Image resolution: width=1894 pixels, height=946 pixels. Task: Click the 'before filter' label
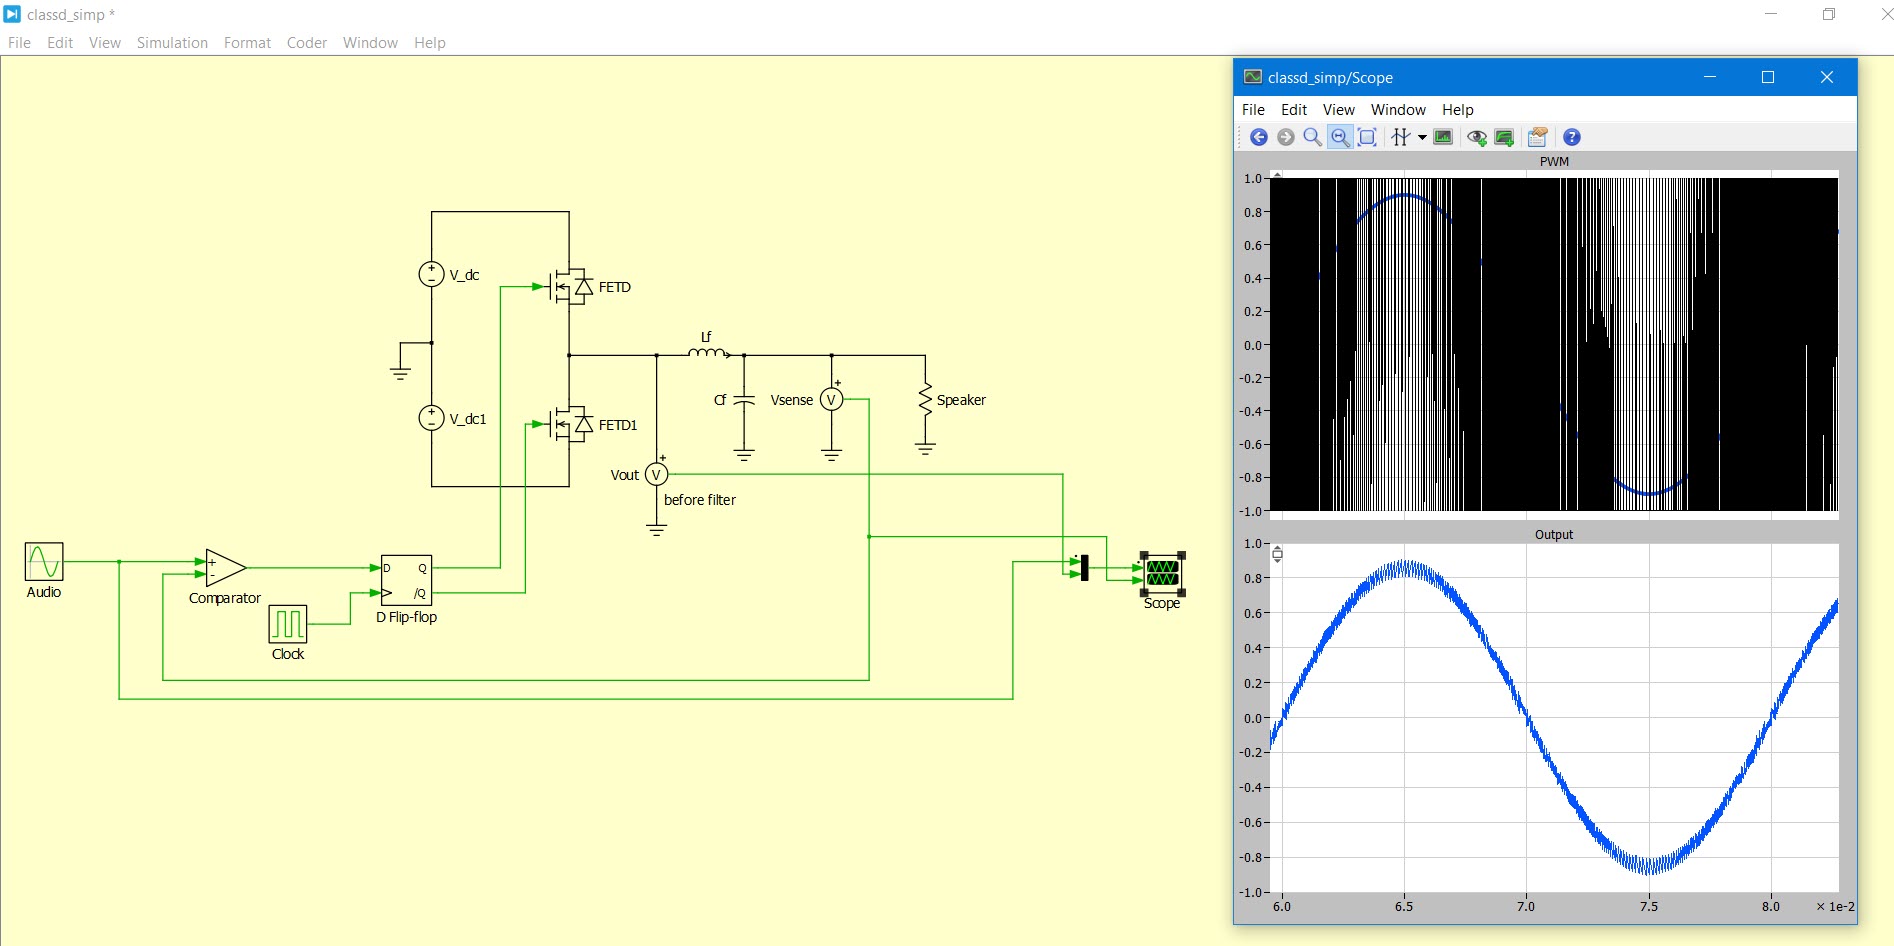pyautogui.click(x=700, y=500)
